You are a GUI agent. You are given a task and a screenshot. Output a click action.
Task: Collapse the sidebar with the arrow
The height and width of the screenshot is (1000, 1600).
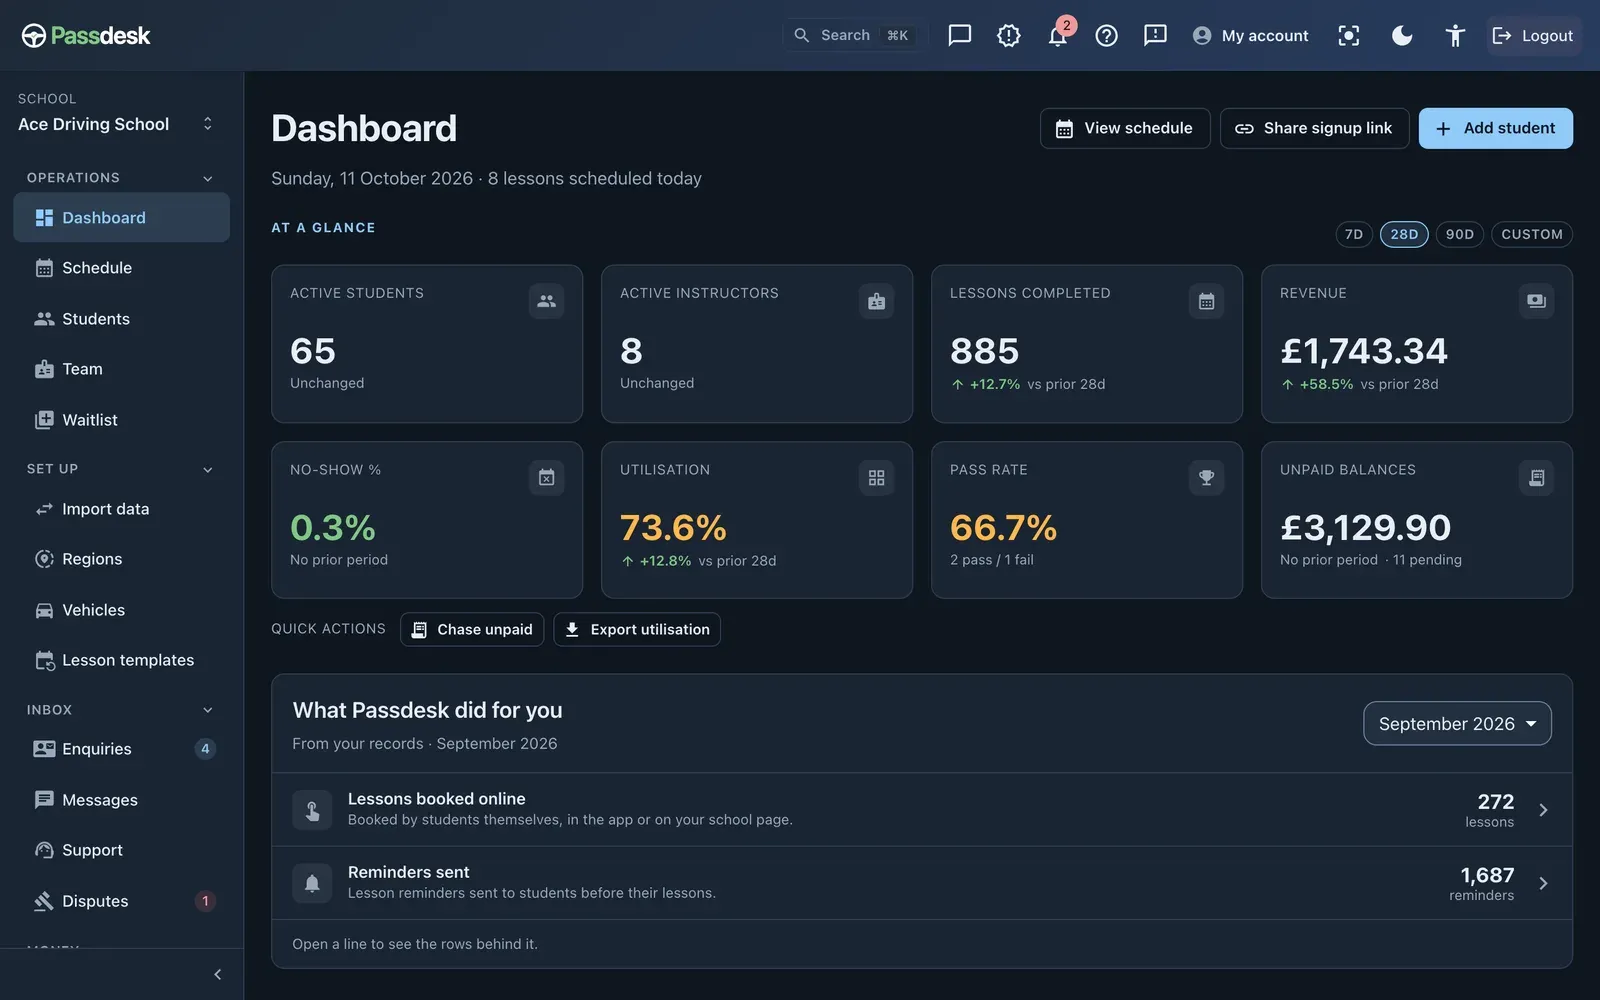[x=217, y=975]
